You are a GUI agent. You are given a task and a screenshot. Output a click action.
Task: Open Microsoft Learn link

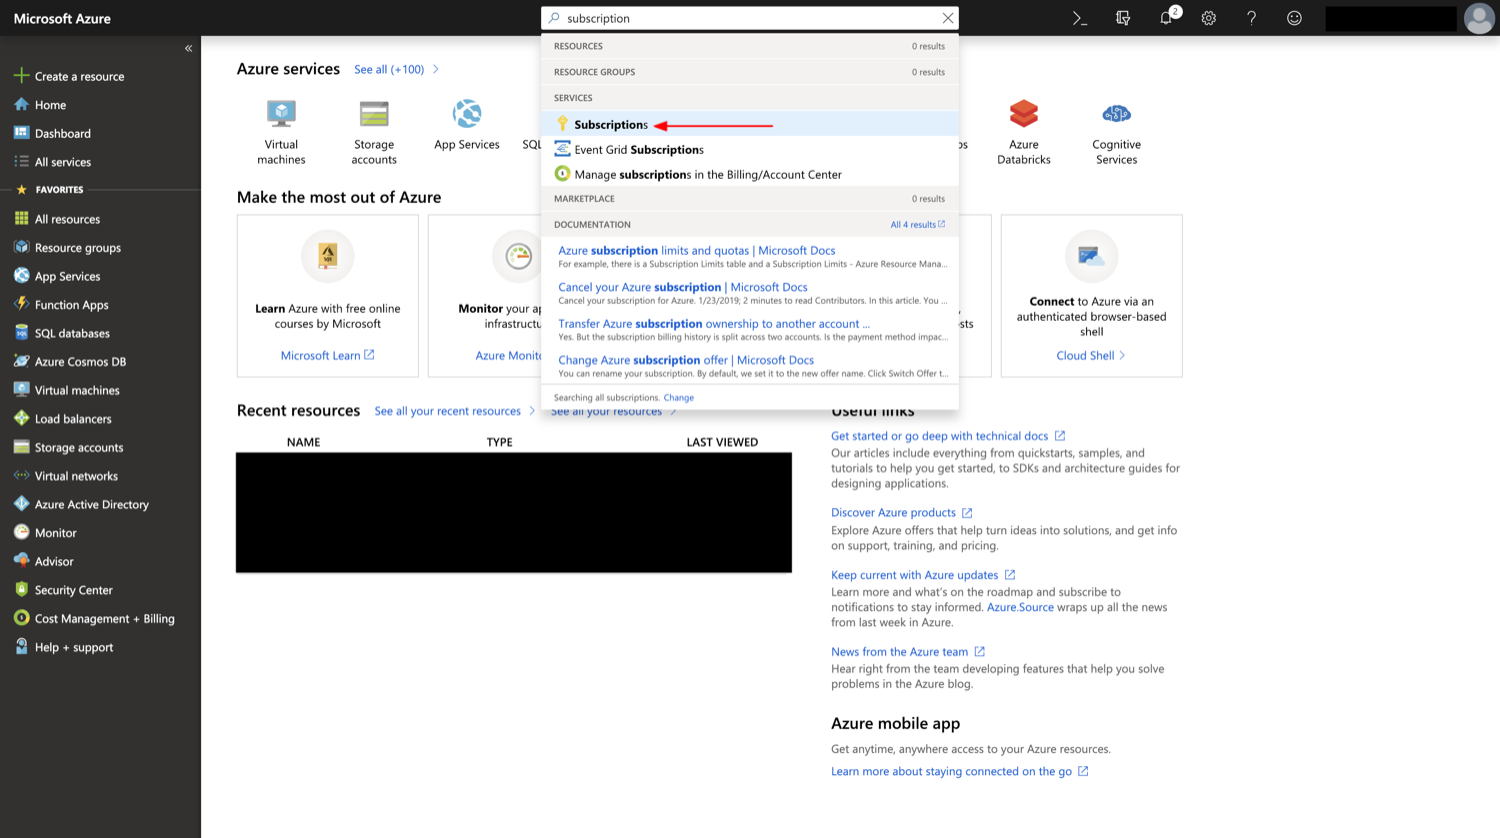point(327,355)
